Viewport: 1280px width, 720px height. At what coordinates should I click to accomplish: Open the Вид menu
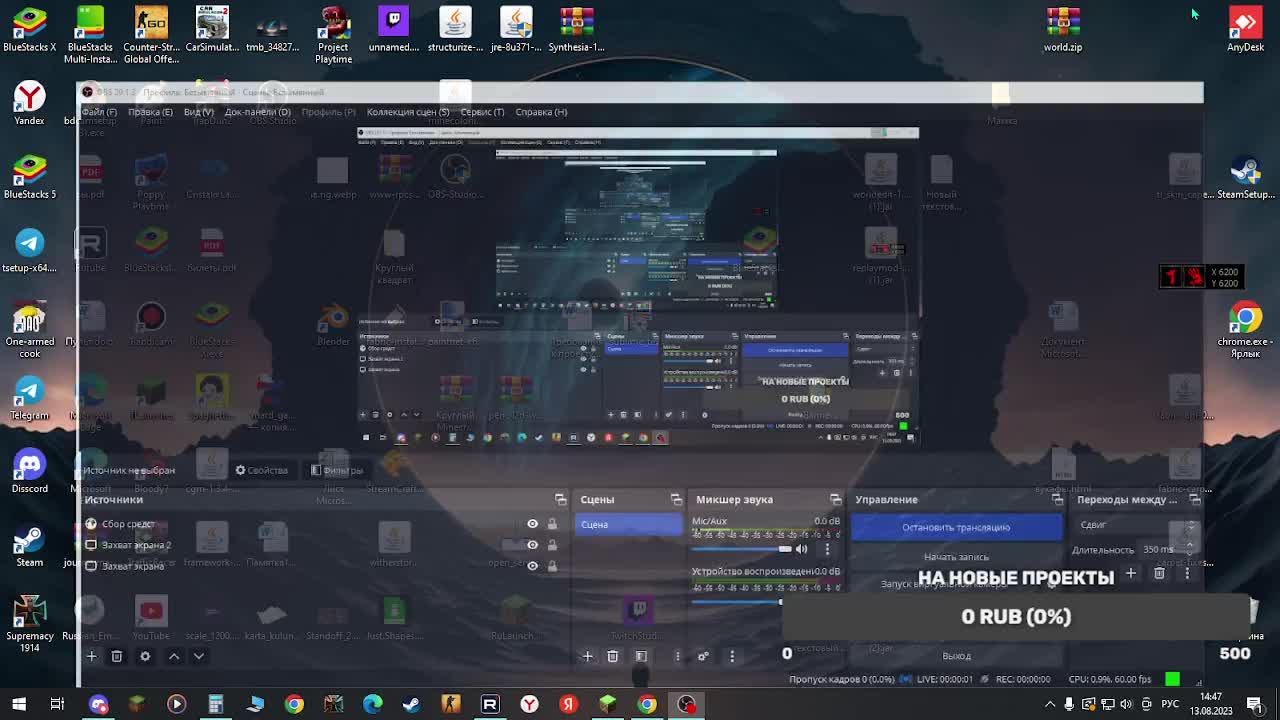pyautogui.click(x=198, y=112)
